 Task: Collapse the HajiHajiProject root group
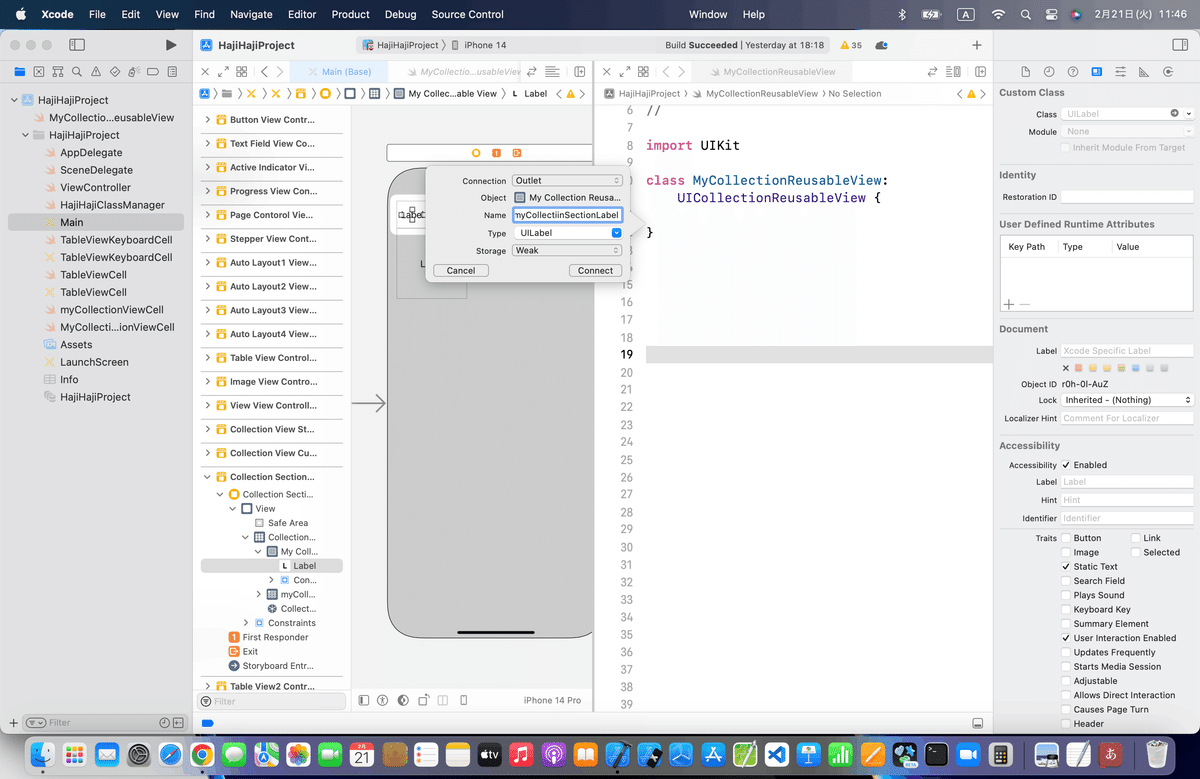click(x=15, y=100)
